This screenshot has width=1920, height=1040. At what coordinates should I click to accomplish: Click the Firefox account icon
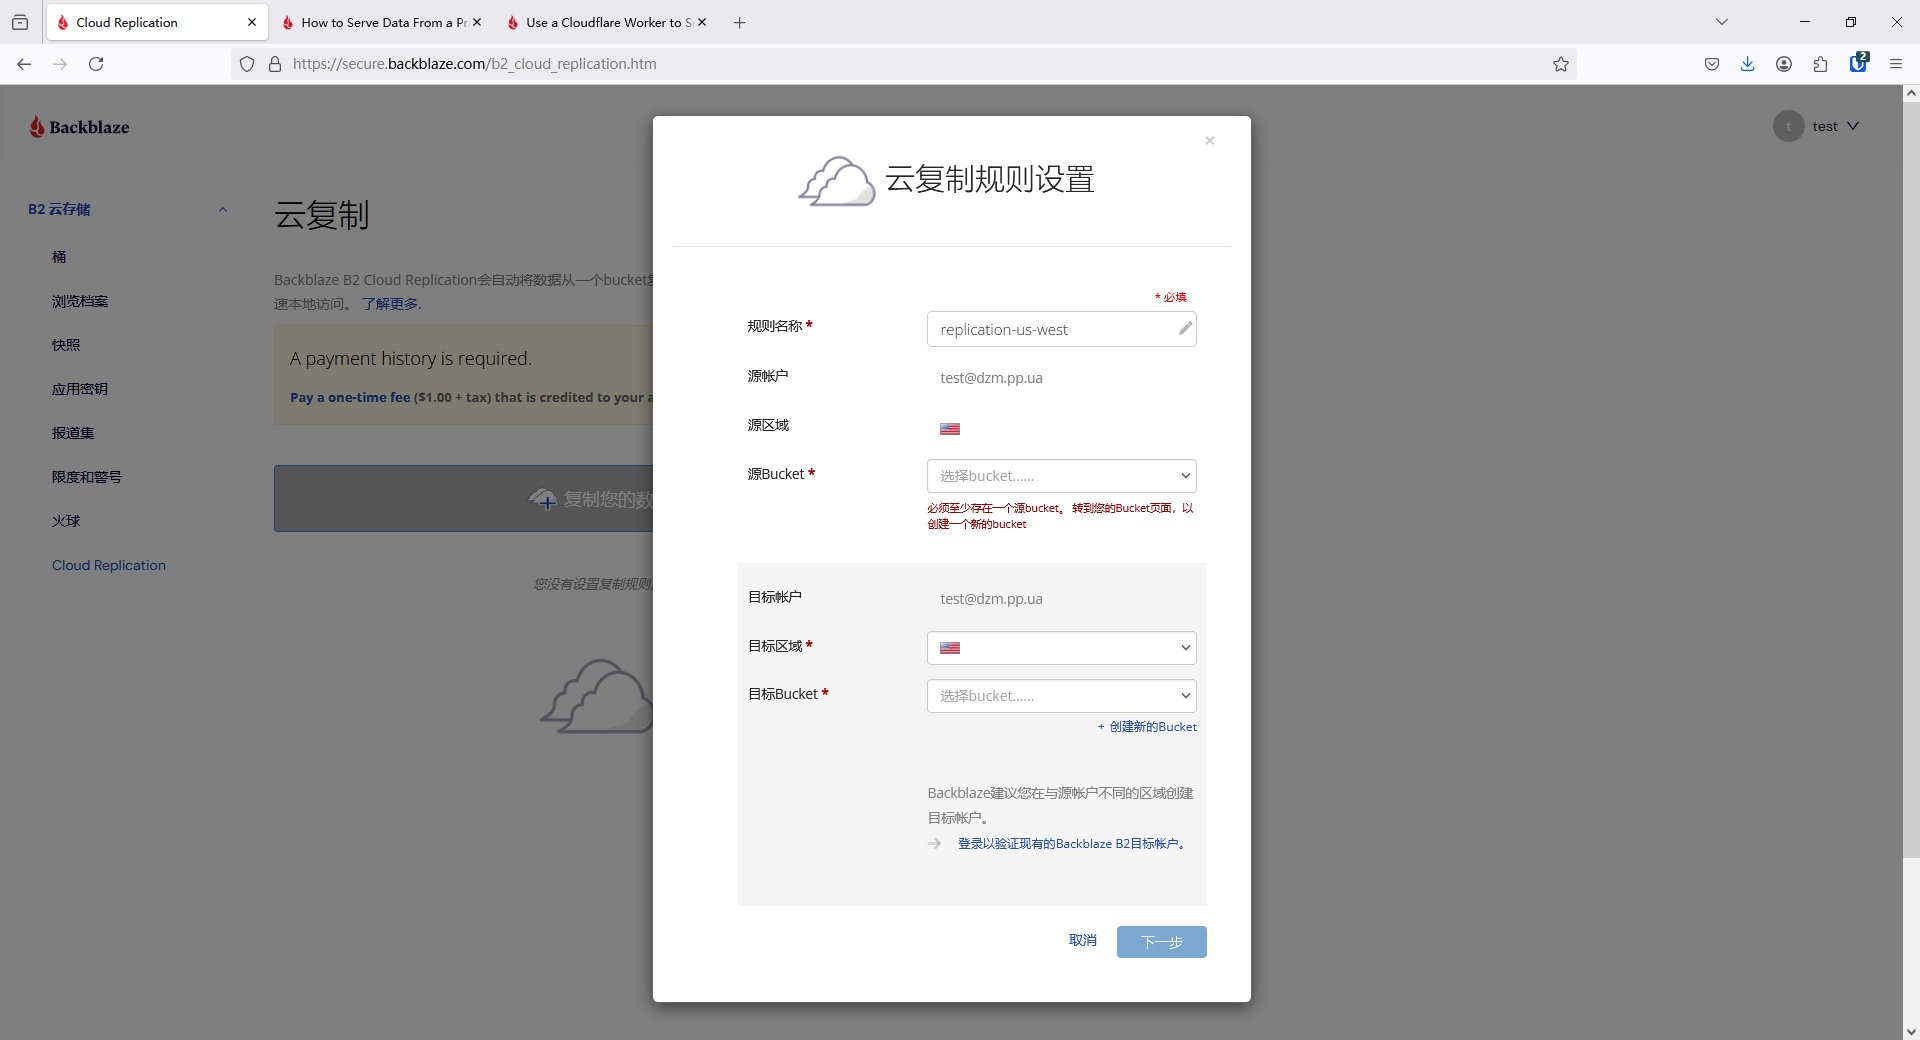pyautogui.click(x=1783, y=64)
